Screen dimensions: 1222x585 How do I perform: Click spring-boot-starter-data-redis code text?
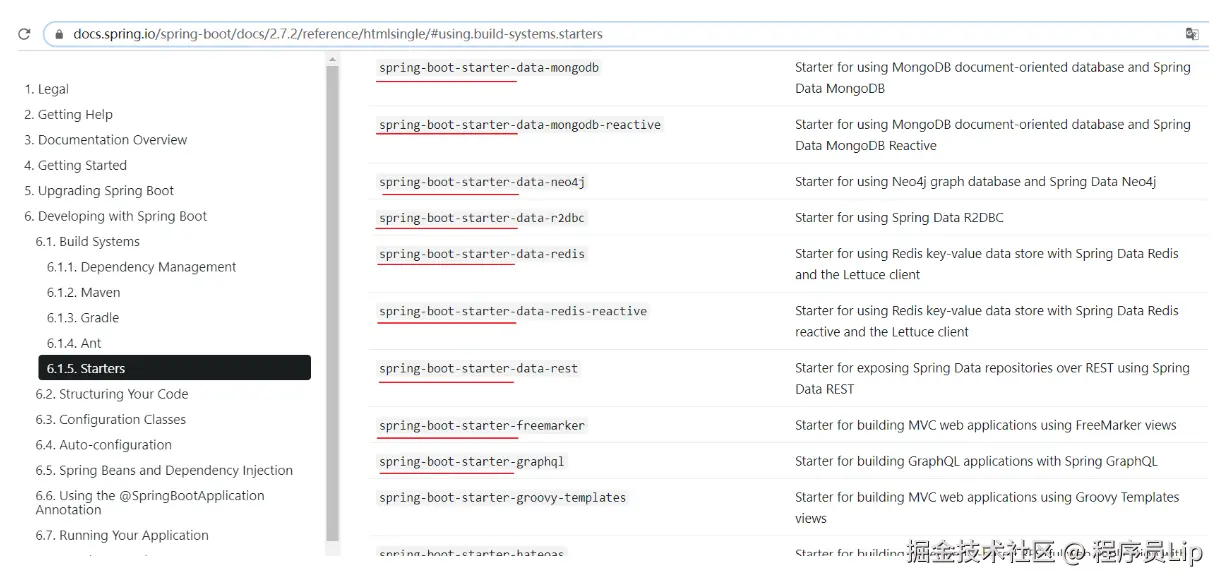tap(482, 254)
